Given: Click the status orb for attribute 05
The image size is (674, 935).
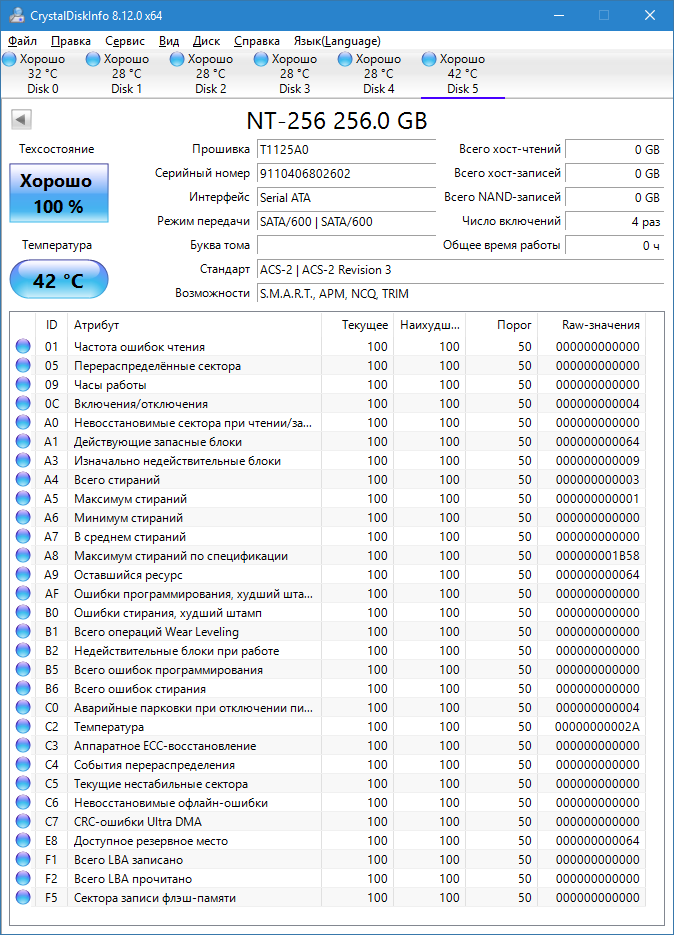Looking at the screenshot, I should [x=23, y=366].
